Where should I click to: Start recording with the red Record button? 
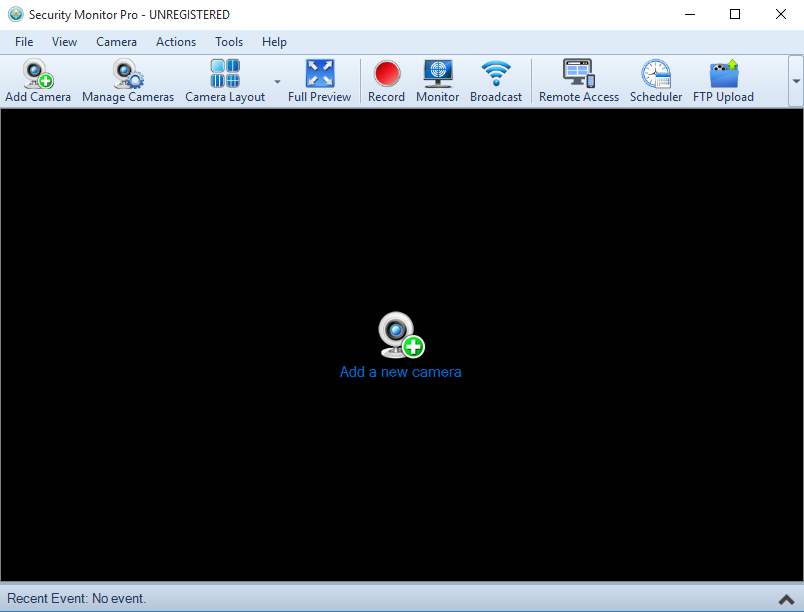click(386, 81)
